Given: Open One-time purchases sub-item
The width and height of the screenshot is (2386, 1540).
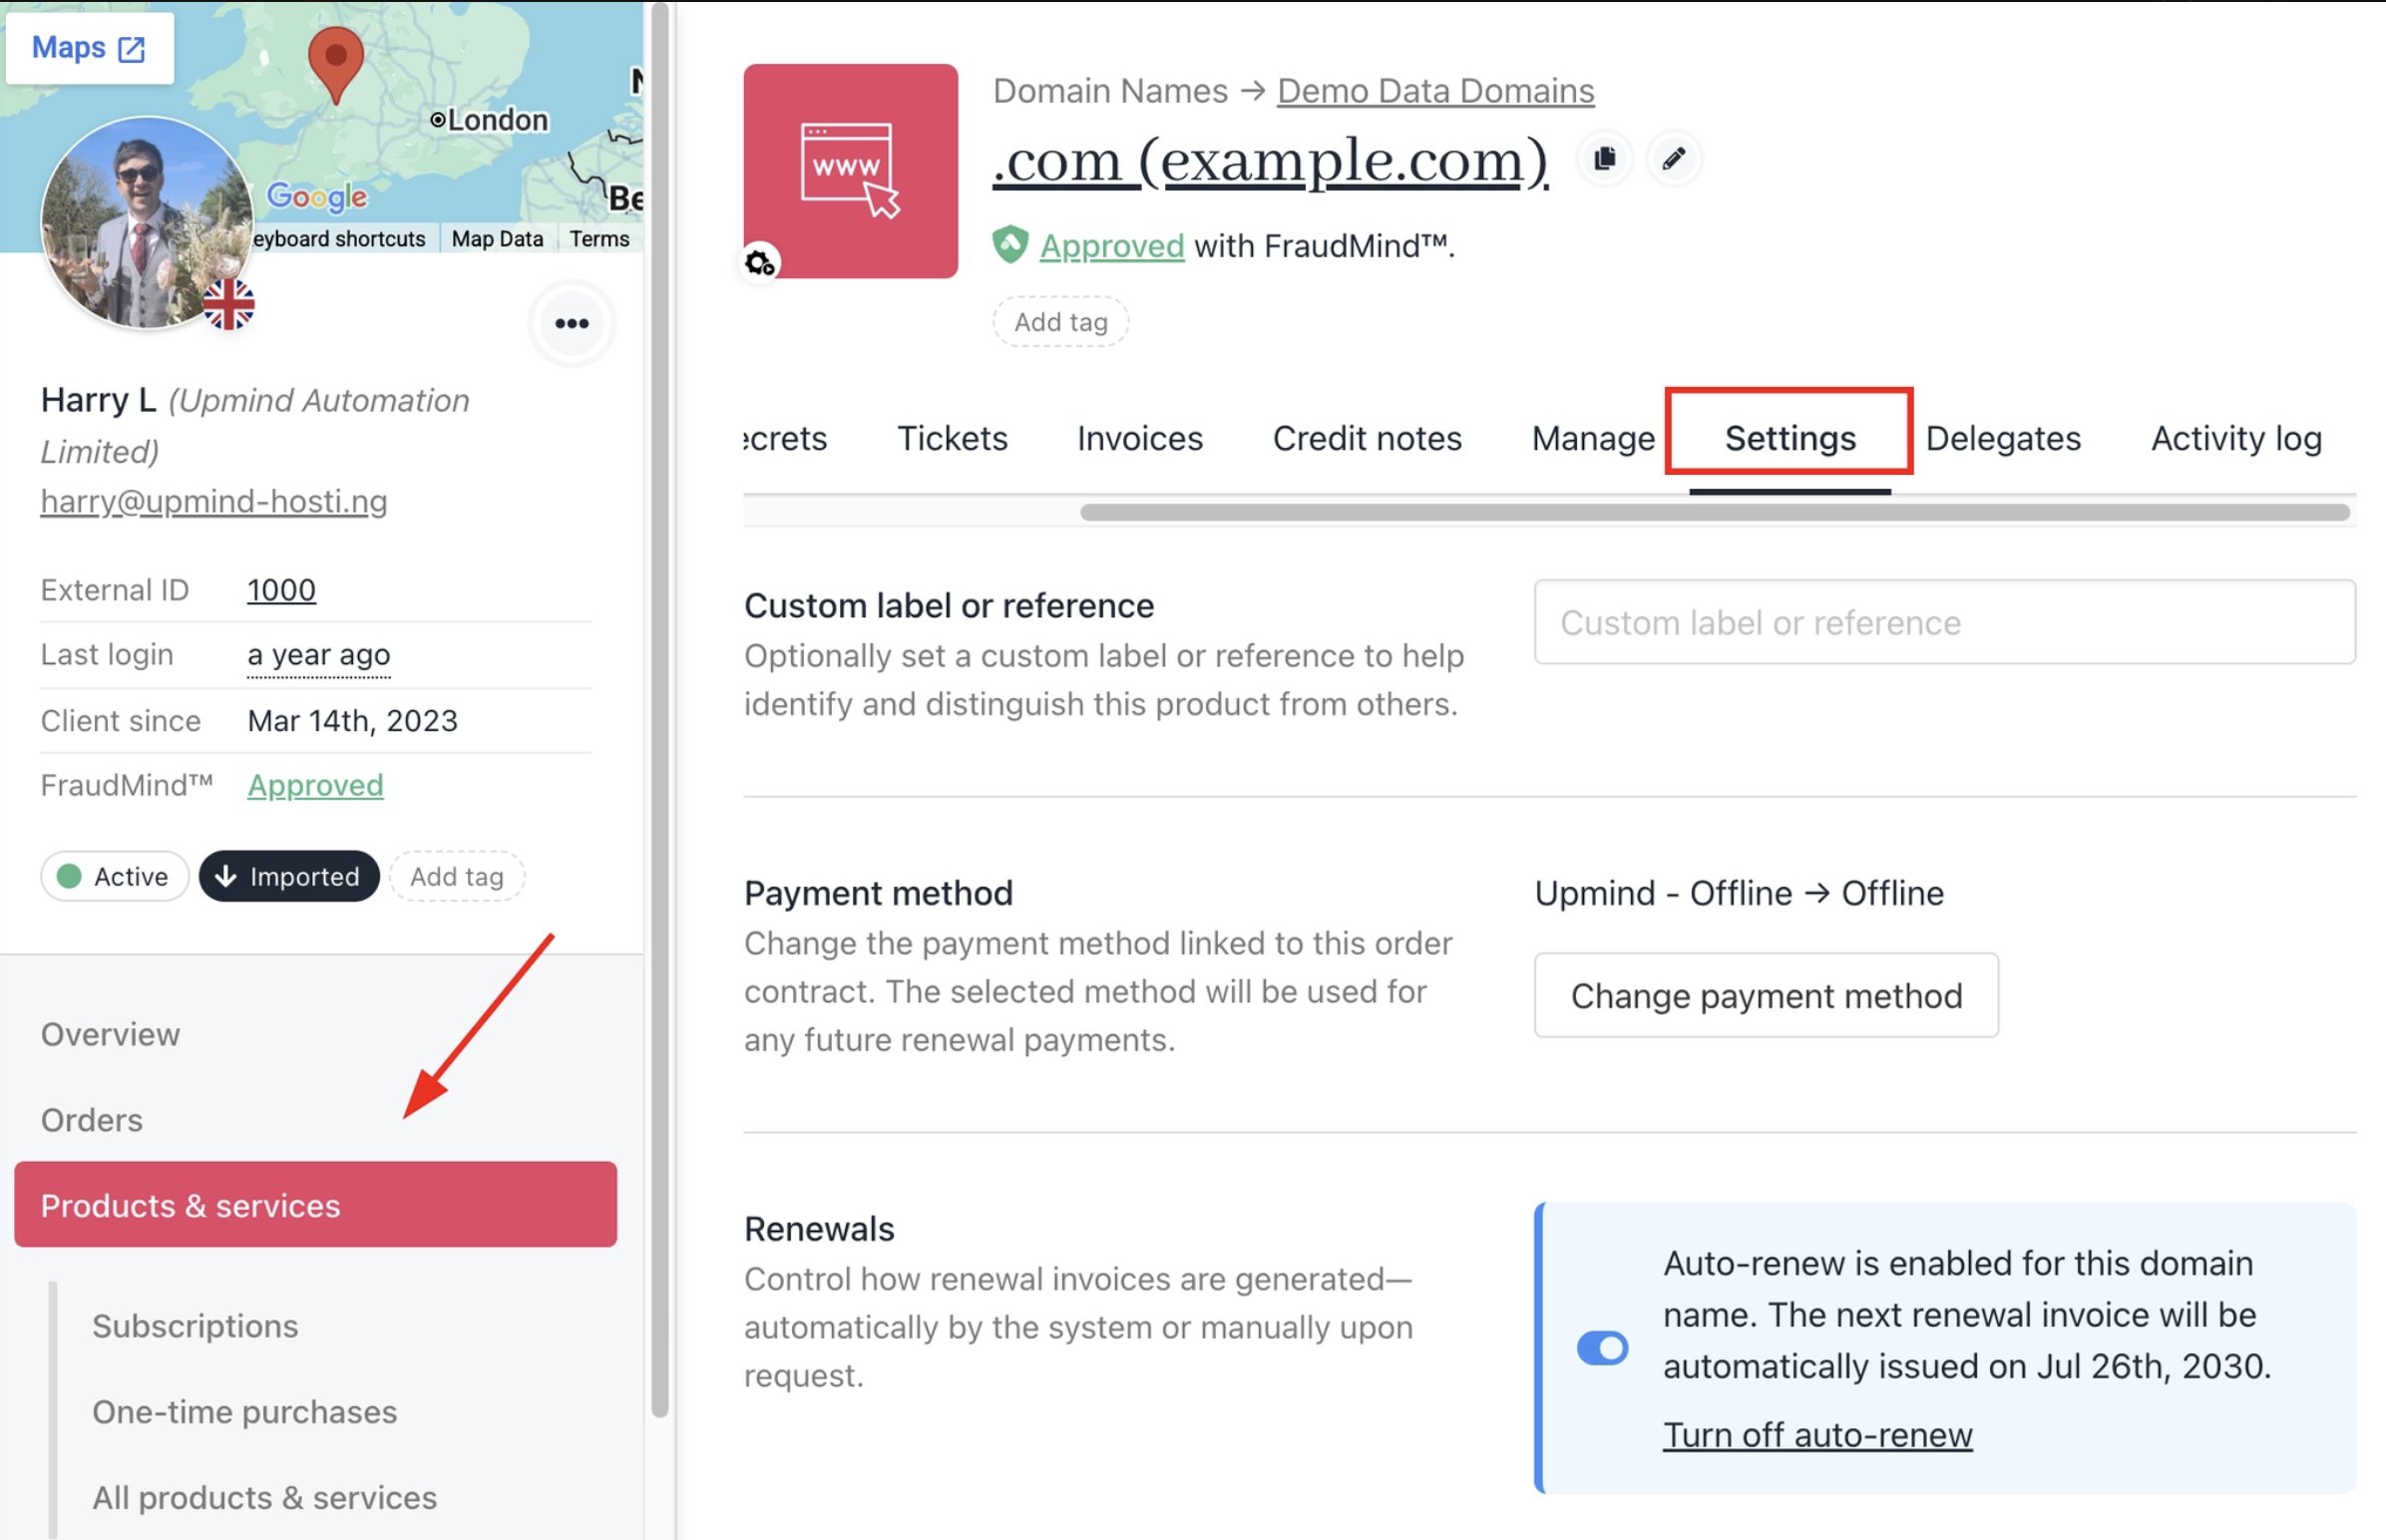Looking at the screenshot, I should click(x=245, y=1412).
